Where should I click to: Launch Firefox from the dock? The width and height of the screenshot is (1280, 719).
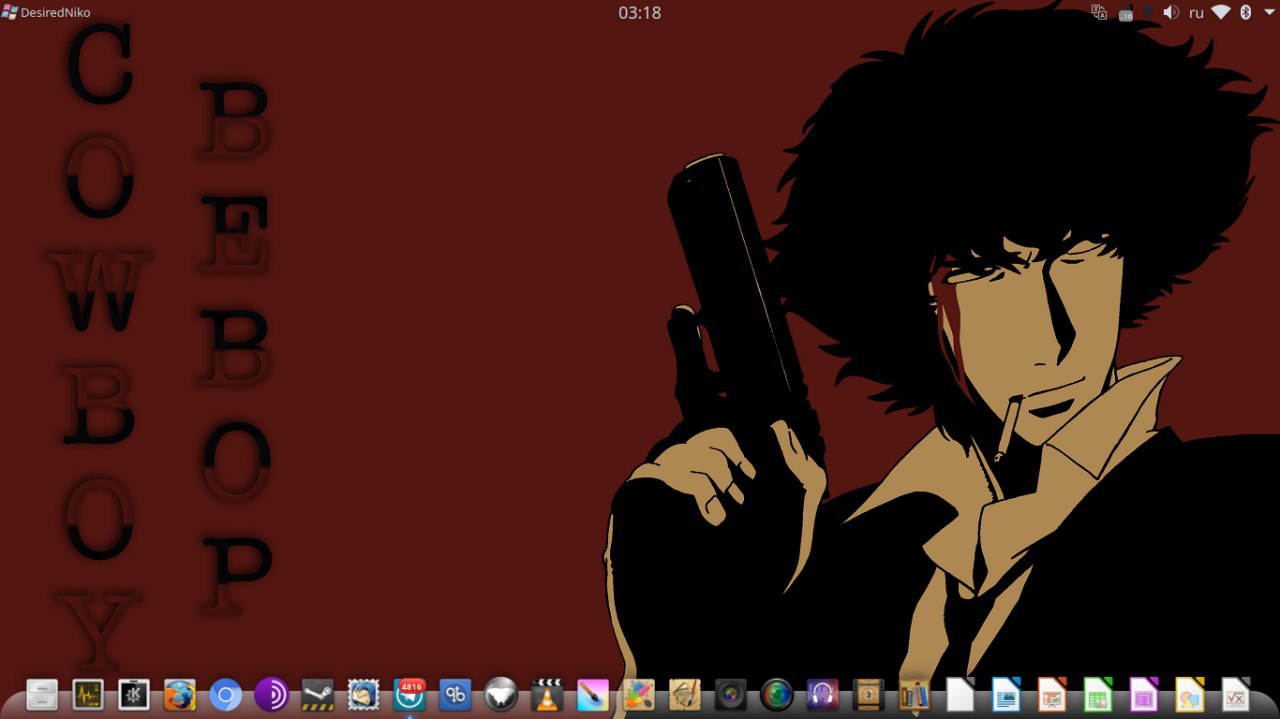[x=180, y=694]
